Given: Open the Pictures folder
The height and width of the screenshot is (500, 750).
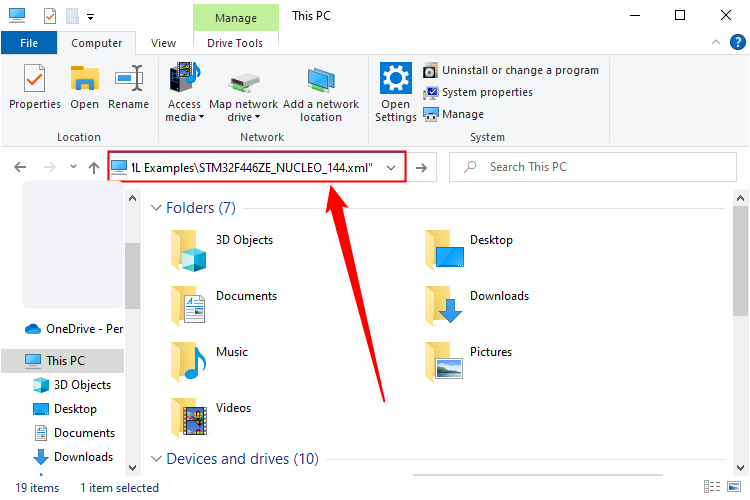Looking at the screenshot, I should [x=443, y=363].
